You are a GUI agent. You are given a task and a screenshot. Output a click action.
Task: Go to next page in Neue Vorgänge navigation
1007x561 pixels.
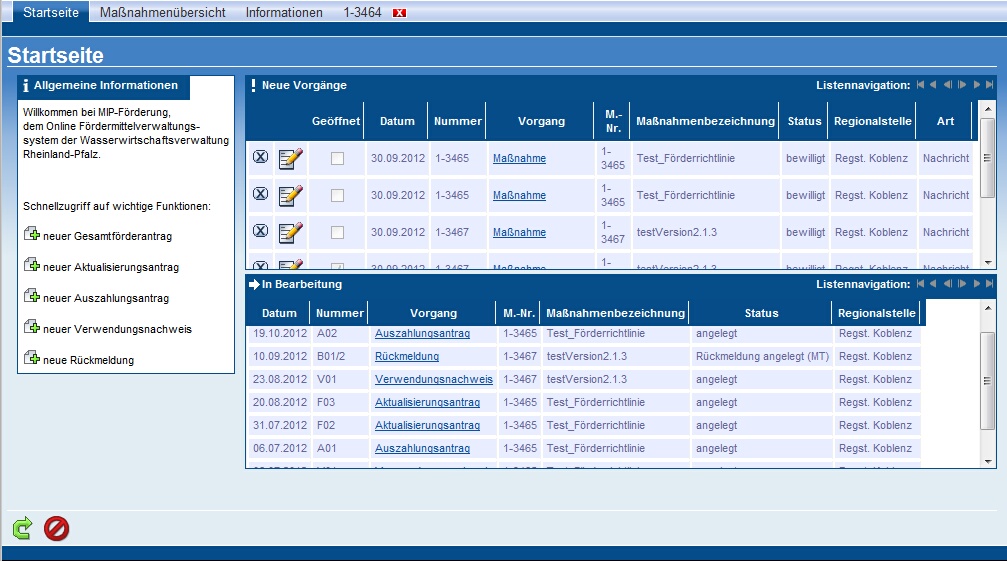(976, 85)
